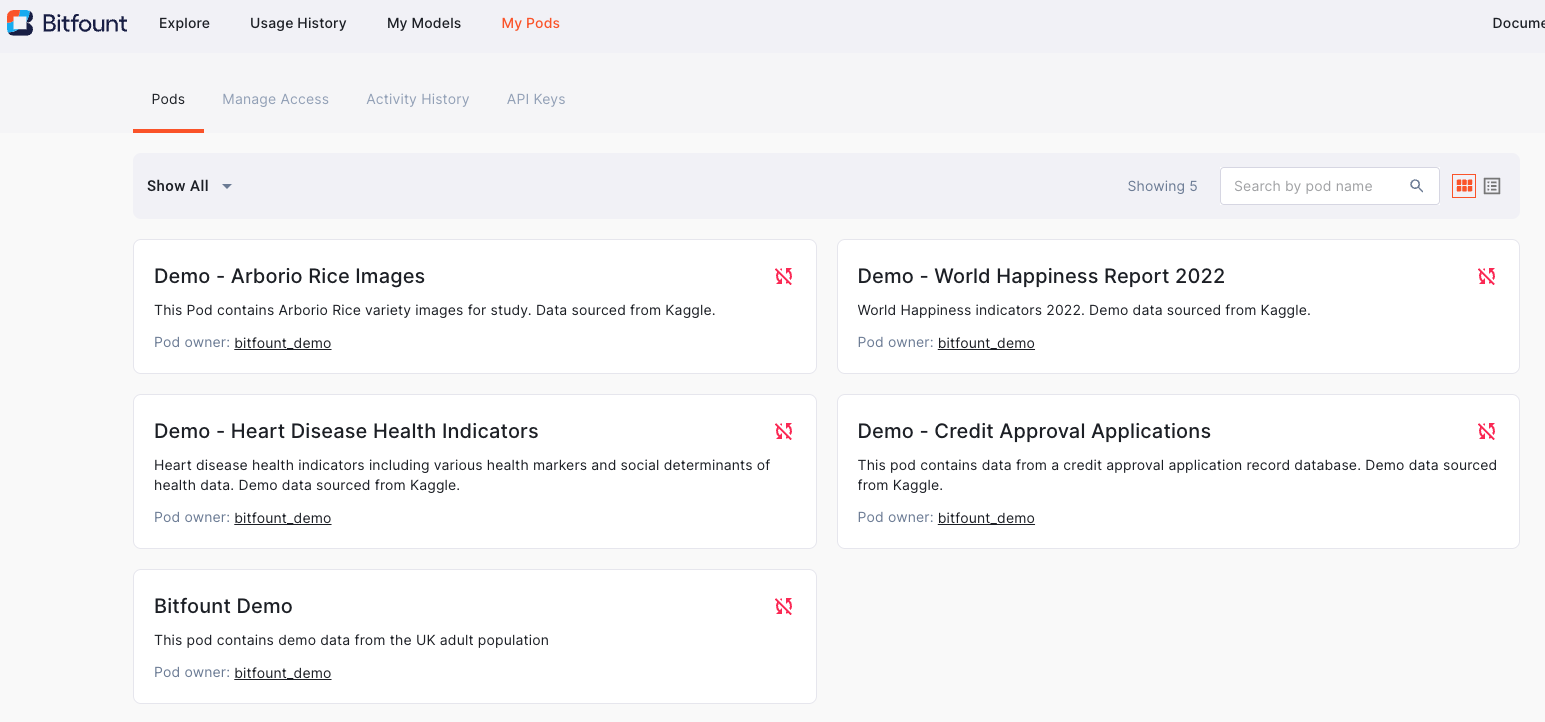Viewport: 1545px width, 722px height.
Task: Click bitfount_demo owner link on Credit Approval pod
Action: tap(986, 518)
